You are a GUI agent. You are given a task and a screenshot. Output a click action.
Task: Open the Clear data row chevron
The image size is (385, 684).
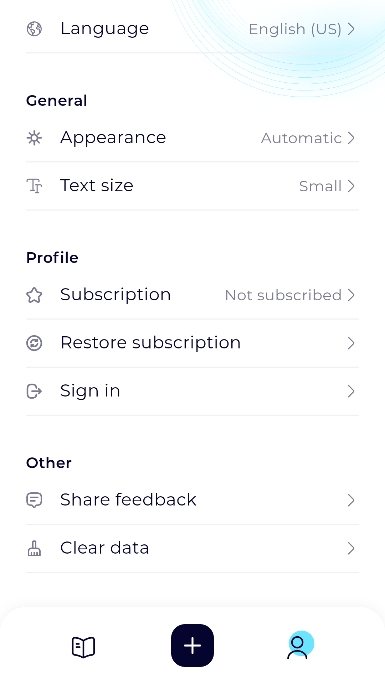click(351, 548)
